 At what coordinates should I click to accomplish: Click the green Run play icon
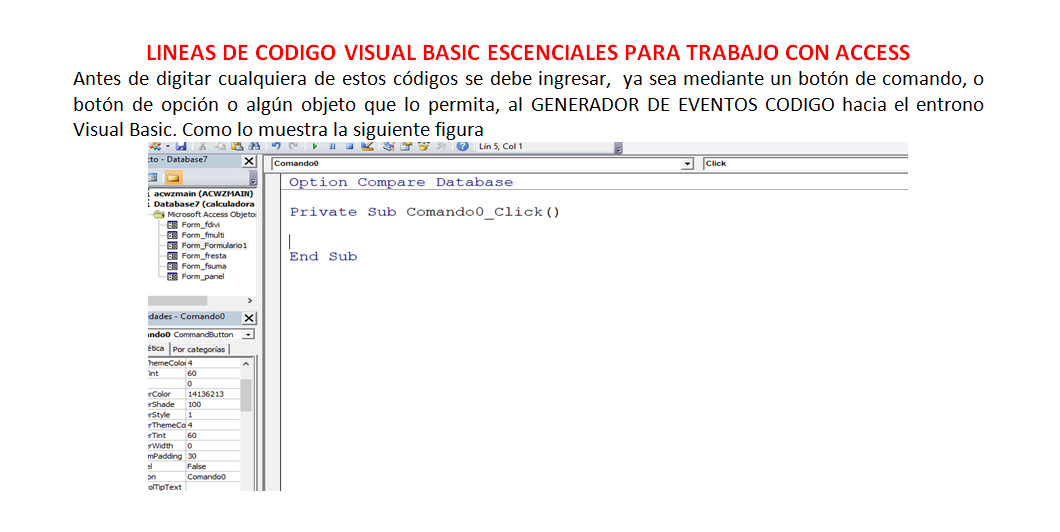(314, 146)
